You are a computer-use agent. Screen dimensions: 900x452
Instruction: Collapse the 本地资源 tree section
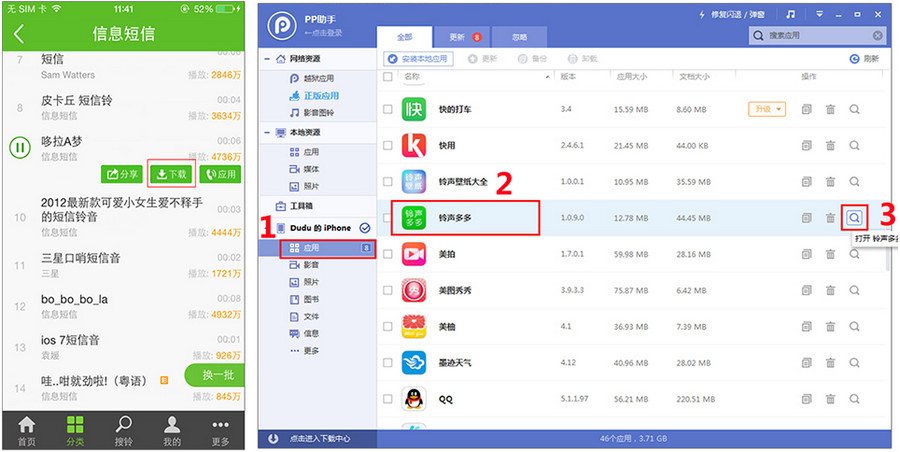pyautogui.click(x=267, y=132)
